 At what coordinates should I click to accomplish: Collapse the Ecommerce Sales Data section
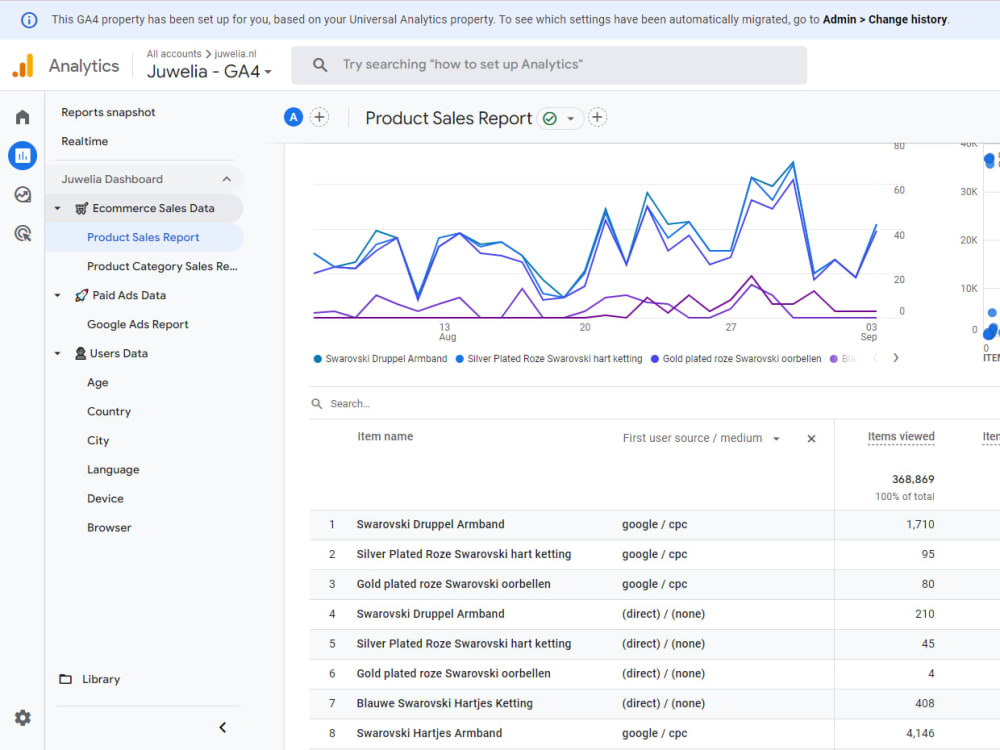click(58, 208)
